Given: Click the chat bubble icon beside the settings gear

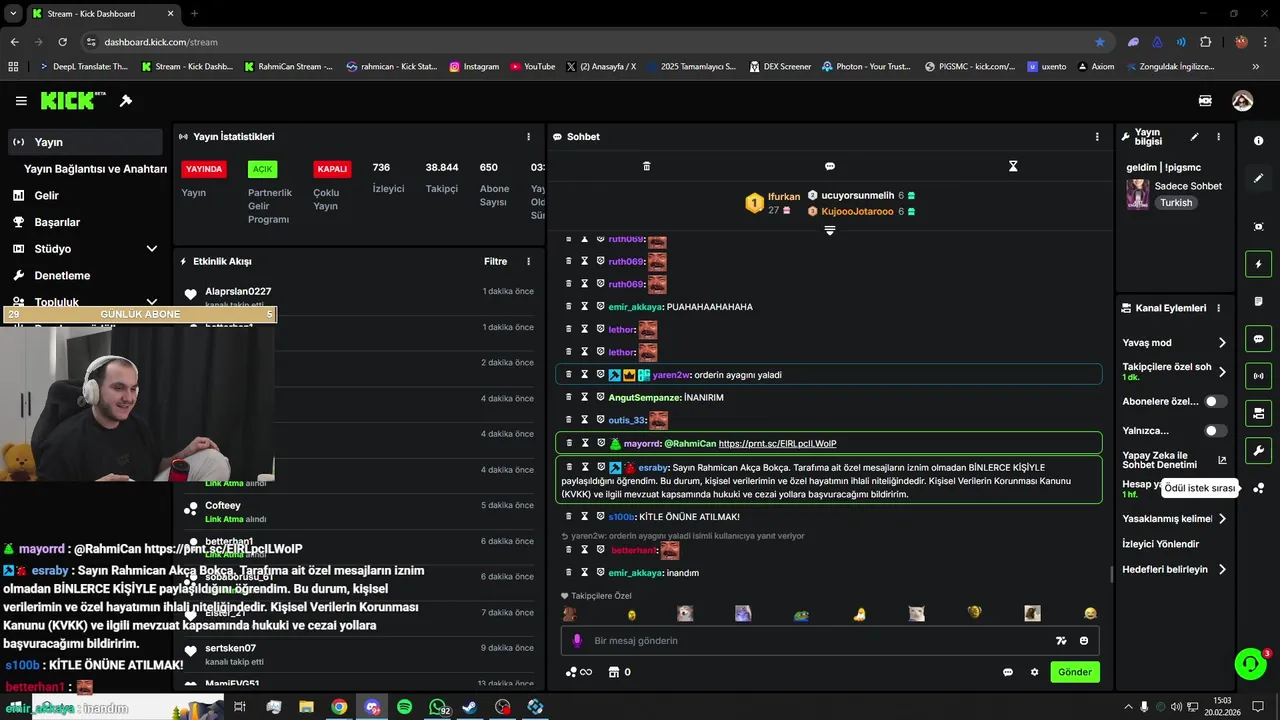Looking at the screenshot, I should click(1008, 672).
